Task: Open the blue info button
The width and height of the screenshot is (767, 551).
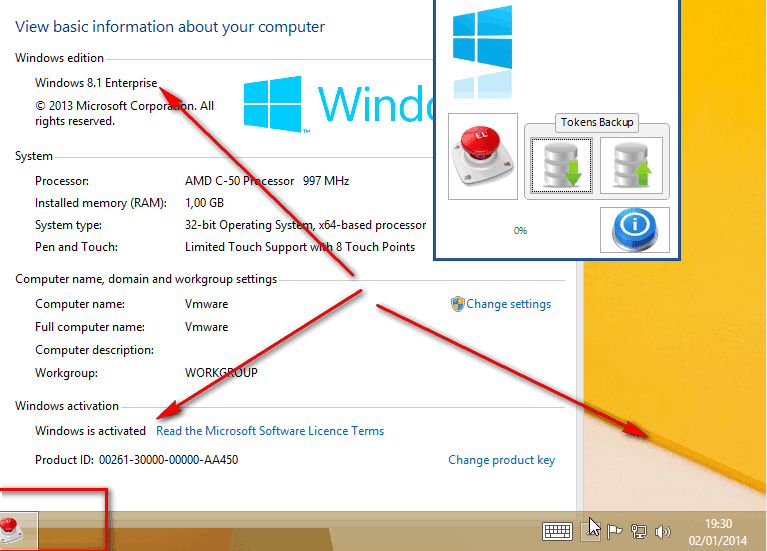Action: point(634,230)
